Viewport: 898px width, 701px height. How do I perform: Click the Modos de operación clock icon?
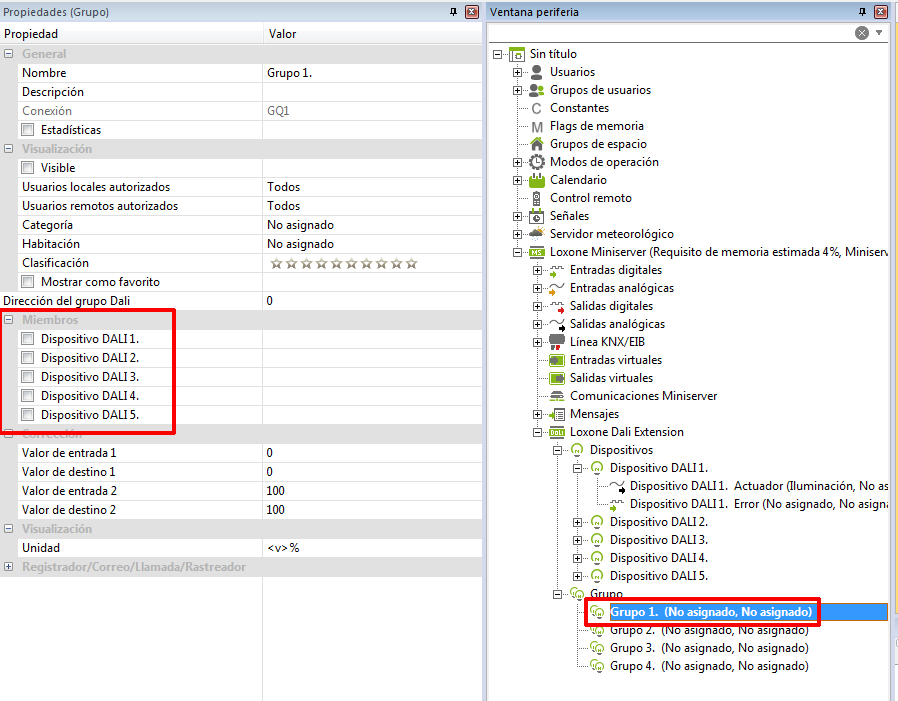pos(537,162)
